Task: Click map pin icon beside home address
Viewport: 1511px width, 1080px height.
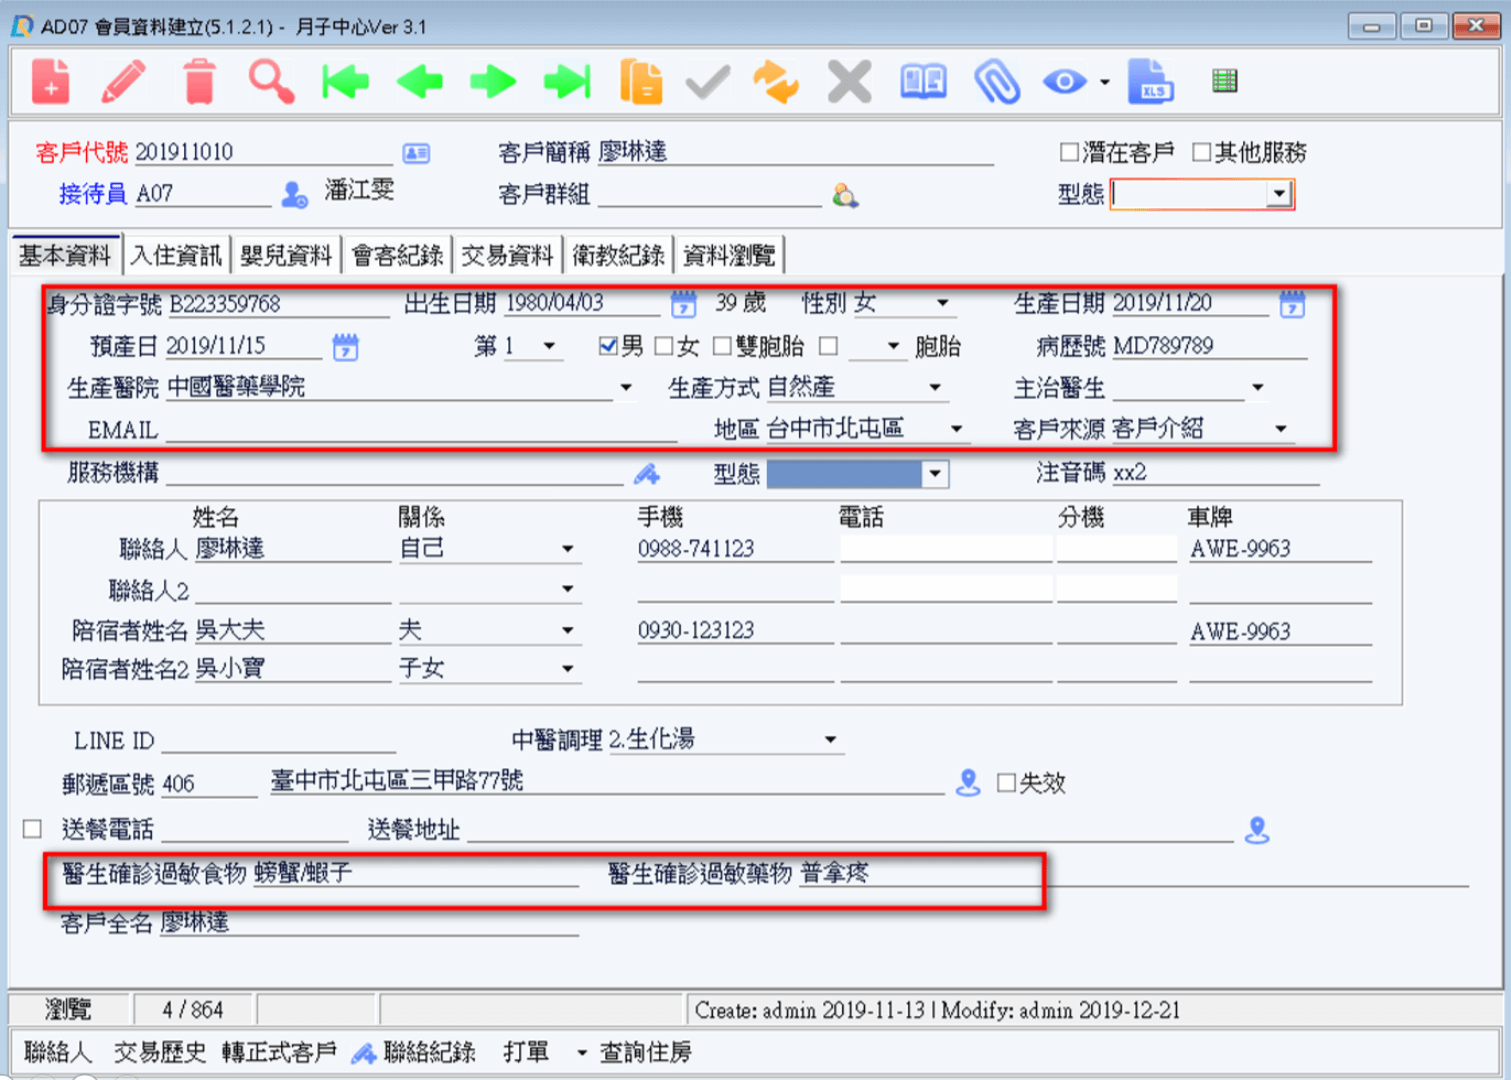Action: pos(967,782)
